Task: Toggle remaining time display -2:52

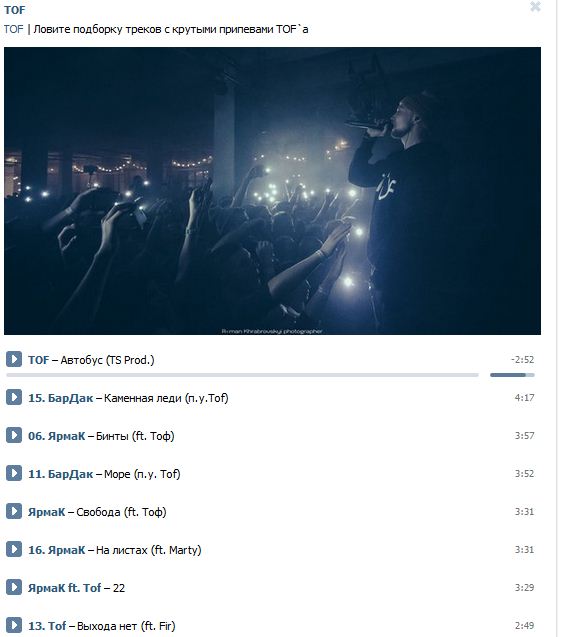Action: point(522,360)
